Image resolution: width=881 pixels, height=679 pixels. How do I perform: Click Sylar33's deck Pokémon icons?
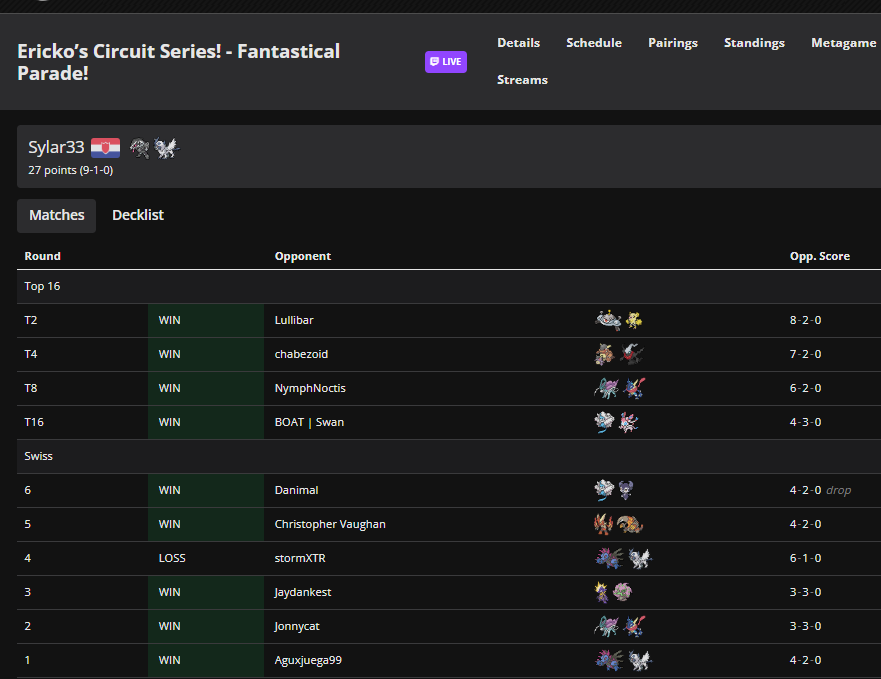(154, 148)
